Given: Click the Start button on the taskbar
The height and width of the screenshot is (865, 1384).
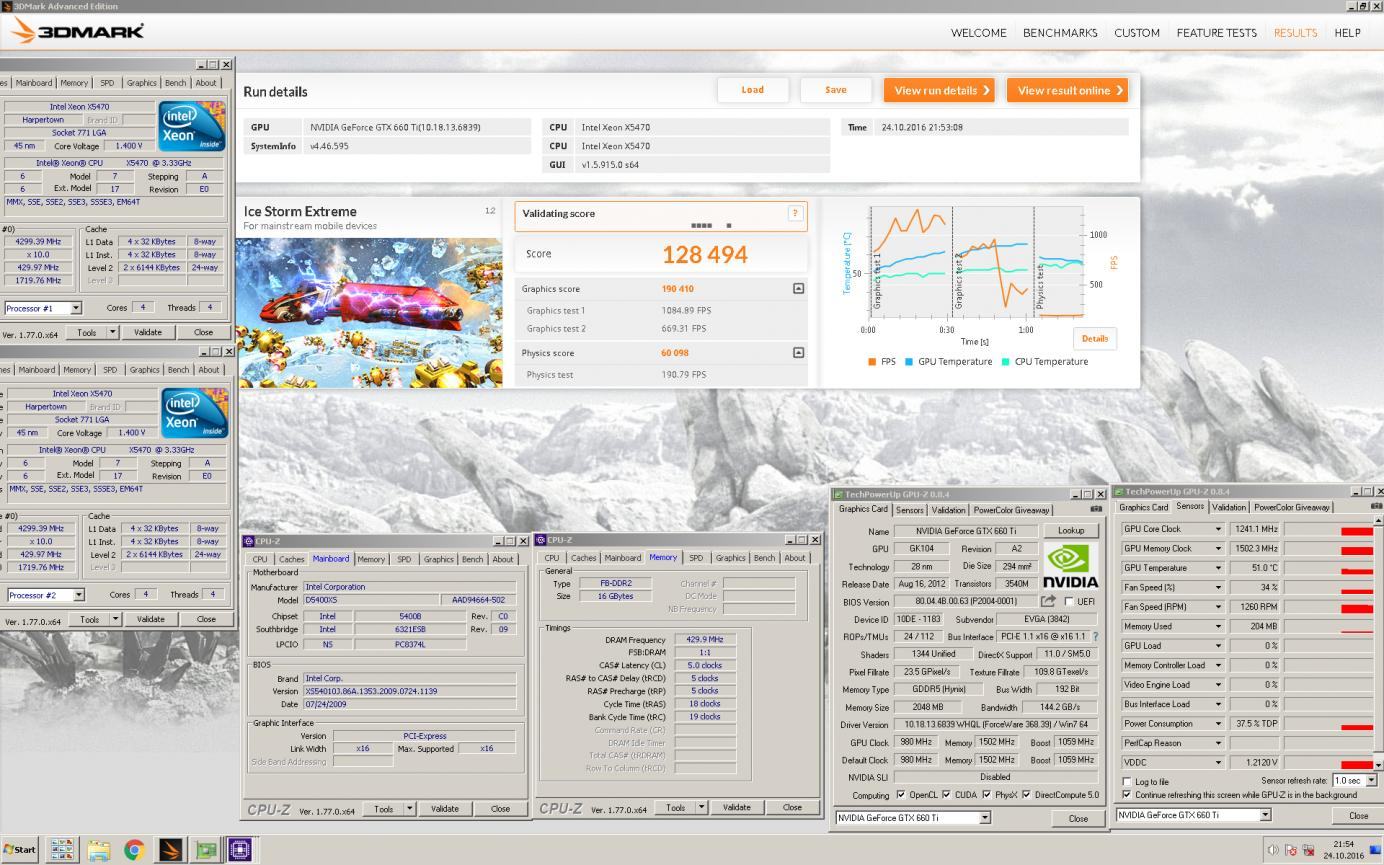Looking at the screenshot, I should 20,850.
